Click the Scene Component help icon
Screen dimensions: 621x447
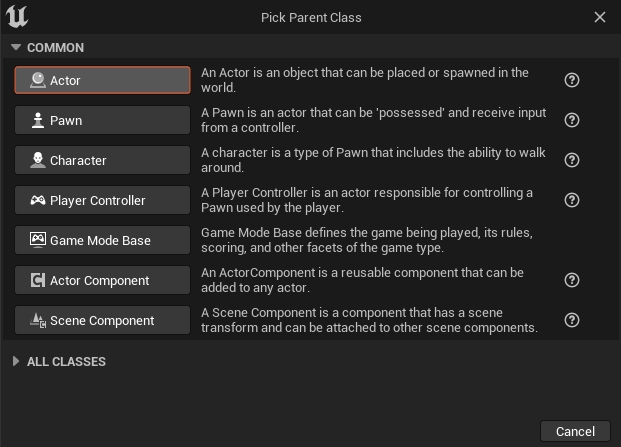(x=572, y=320)
